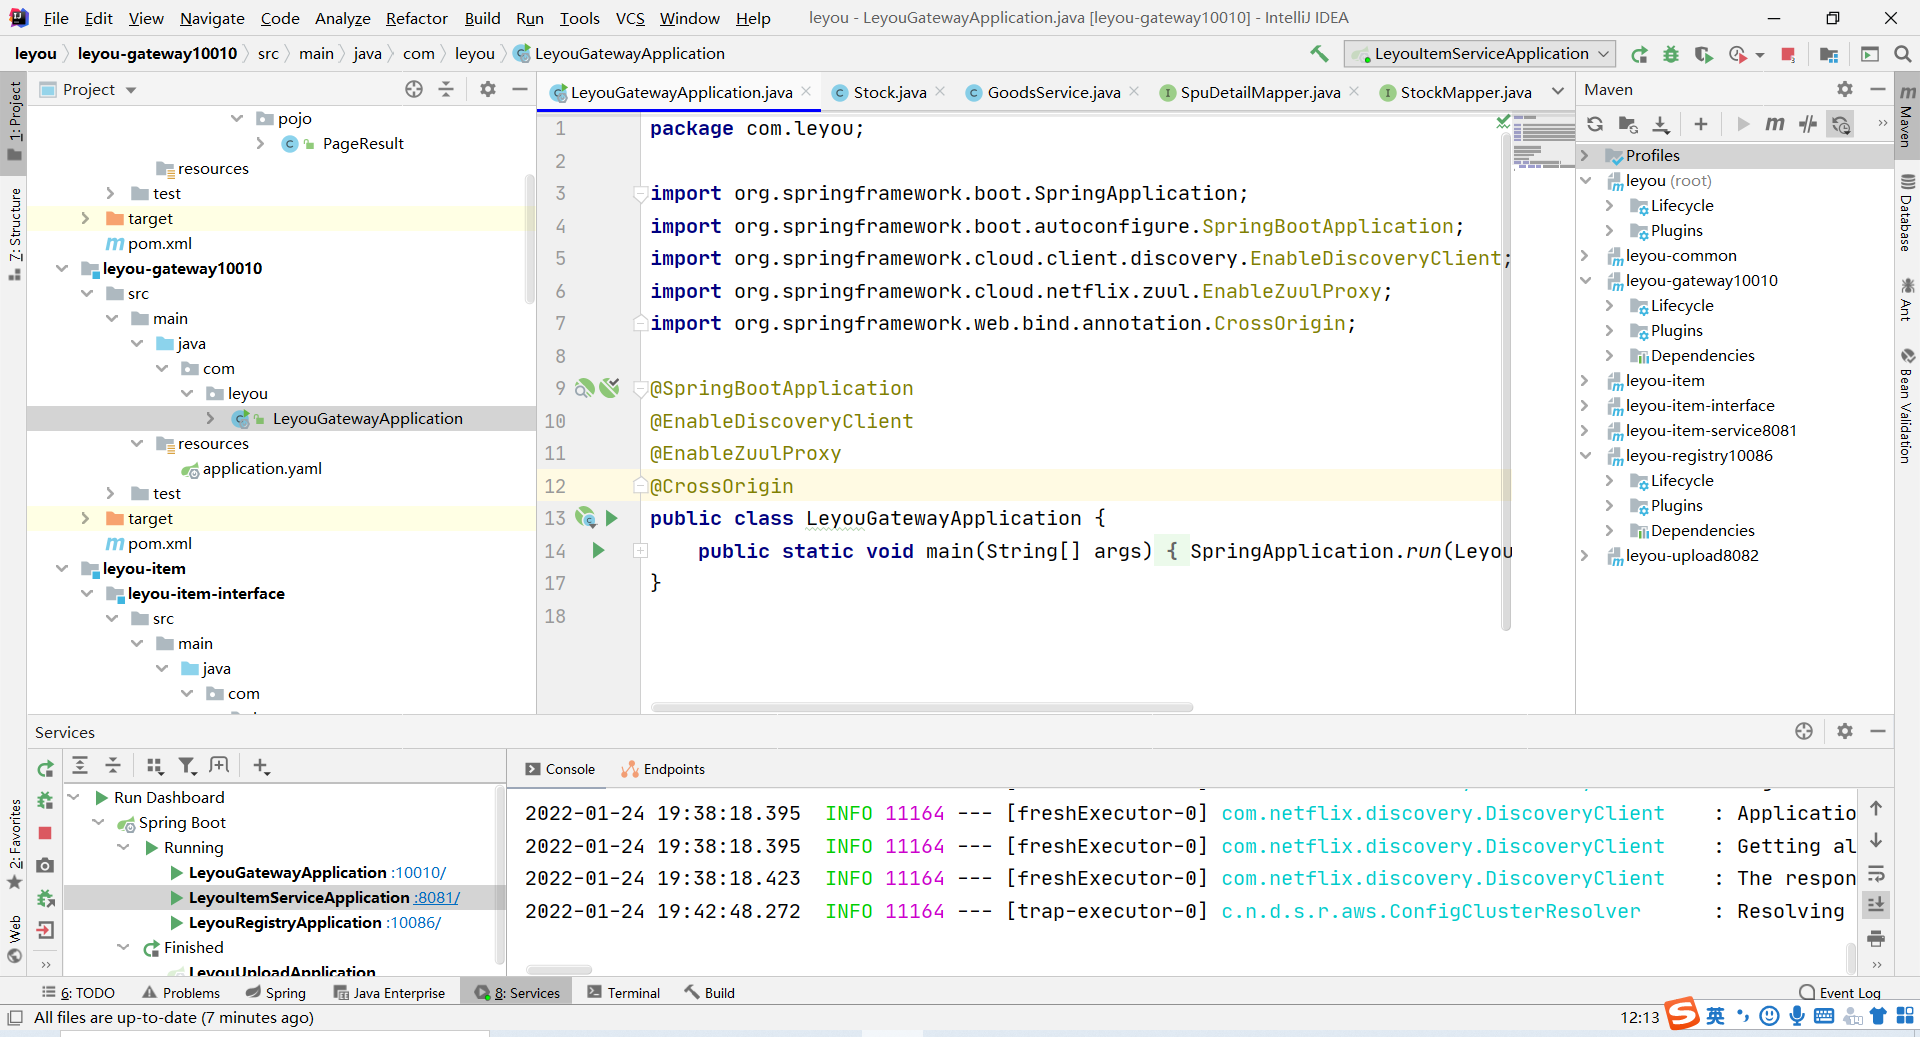Screen dimensions: 1920x1037
Task: Stop selected service in Services sidebar
Action: pos(45,833)
